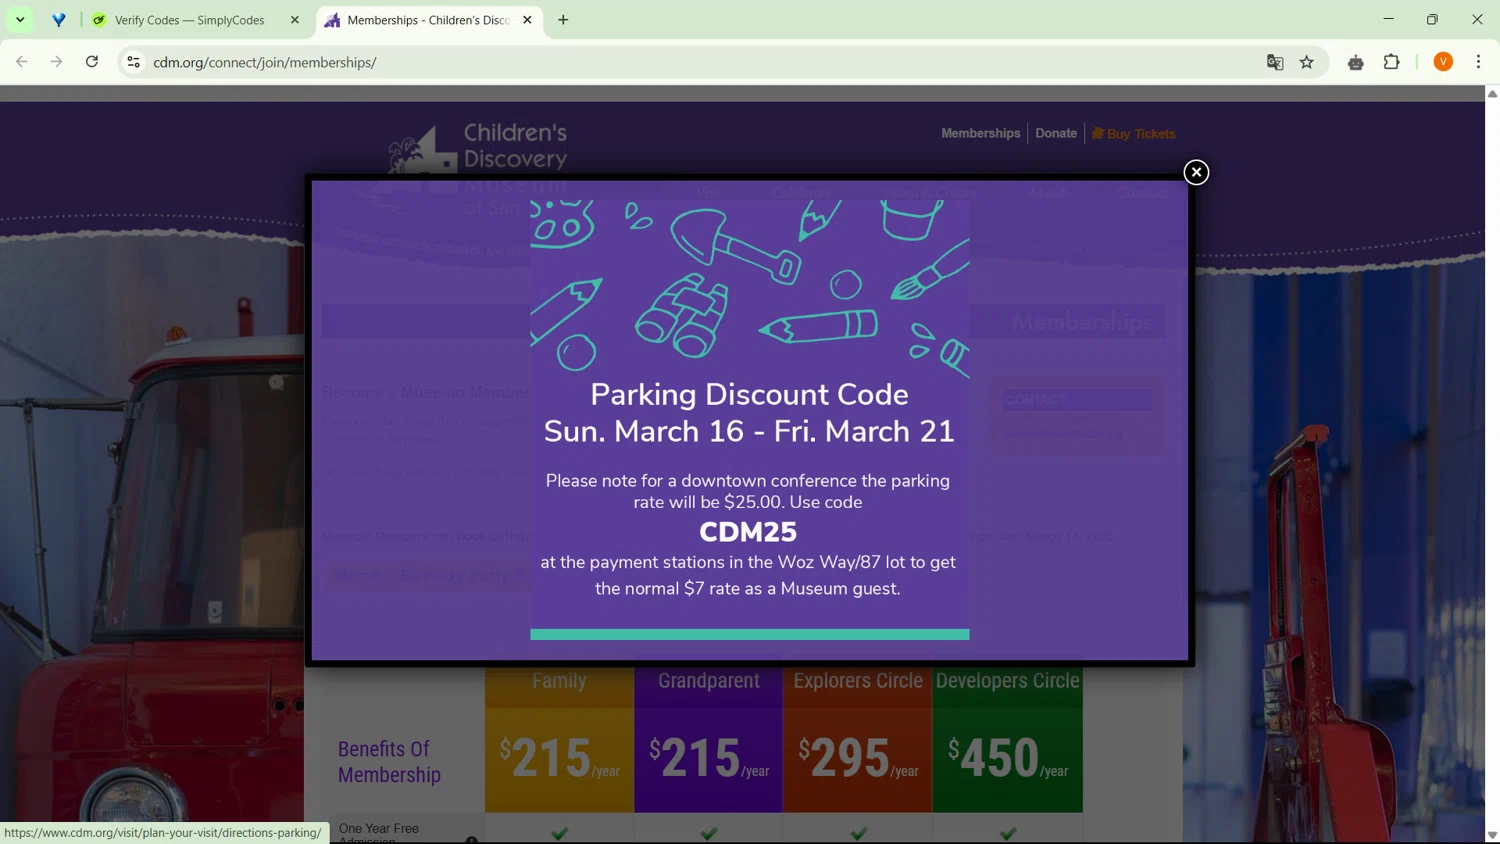Close the Verify Codes tab
This screenshot has height=844, width=1500.
click(x=295, y=20)
